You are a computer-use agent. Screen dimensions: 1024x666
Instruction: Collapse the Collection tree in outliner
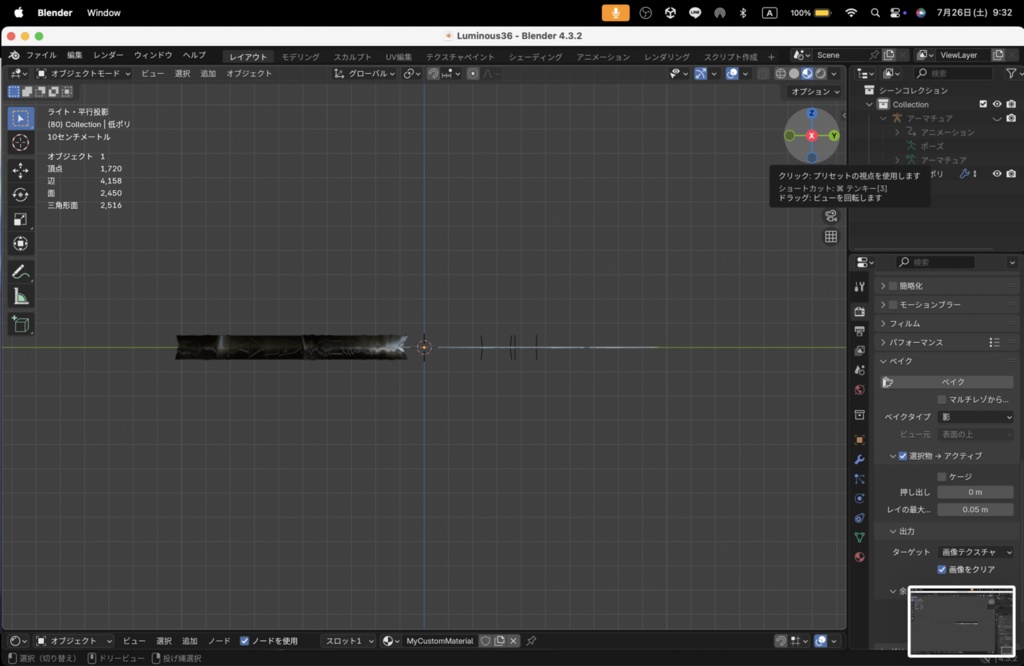click(869, 104)
